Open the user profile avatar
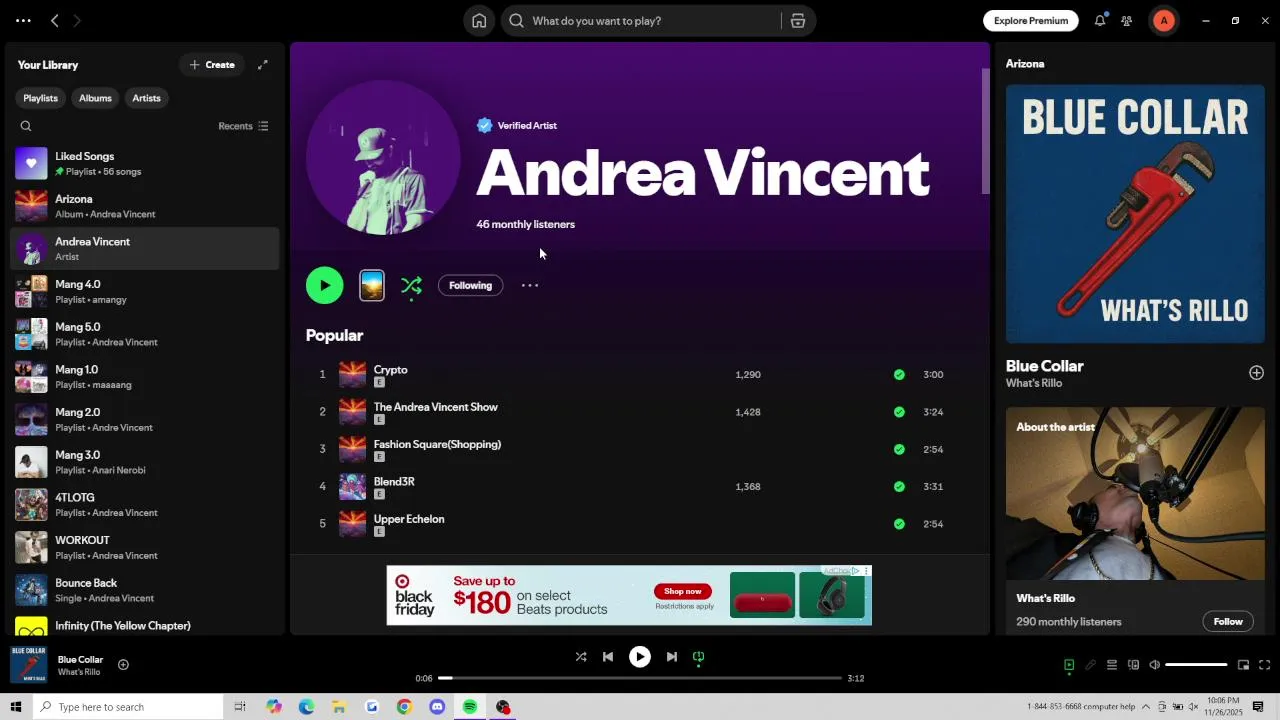Screen dimensions: 1280x720 1163,20
